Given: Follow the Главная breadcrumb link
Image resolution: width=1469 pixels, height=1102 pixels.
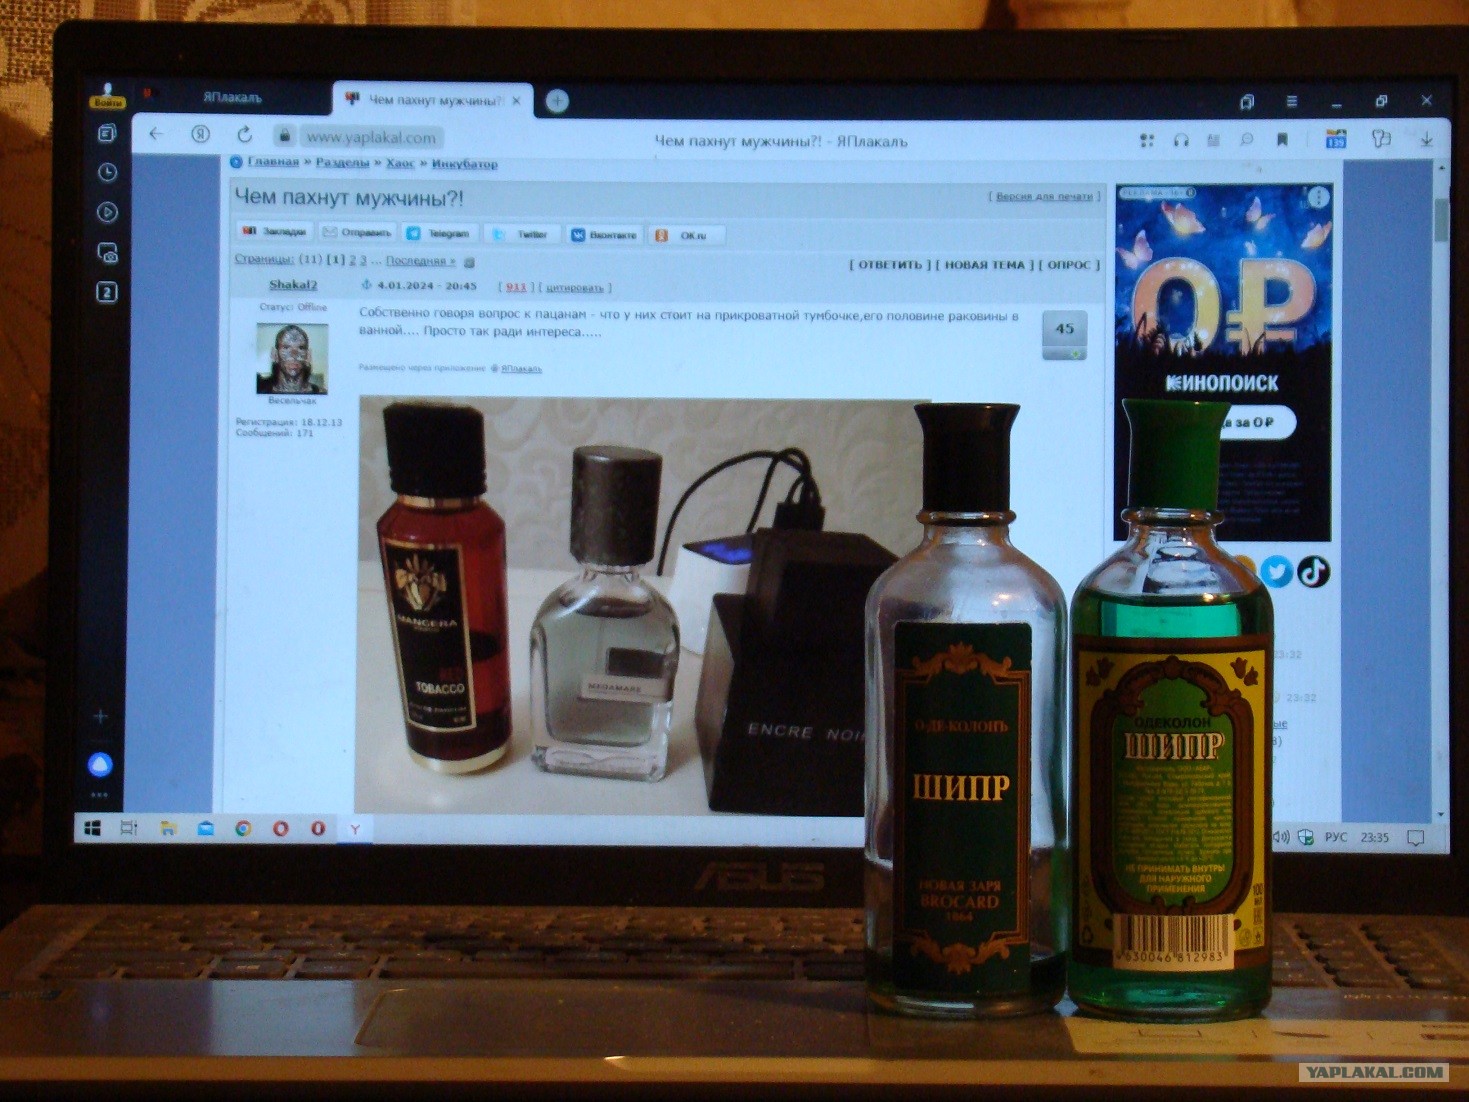Looking at the screenshot, I should (273, 162).
